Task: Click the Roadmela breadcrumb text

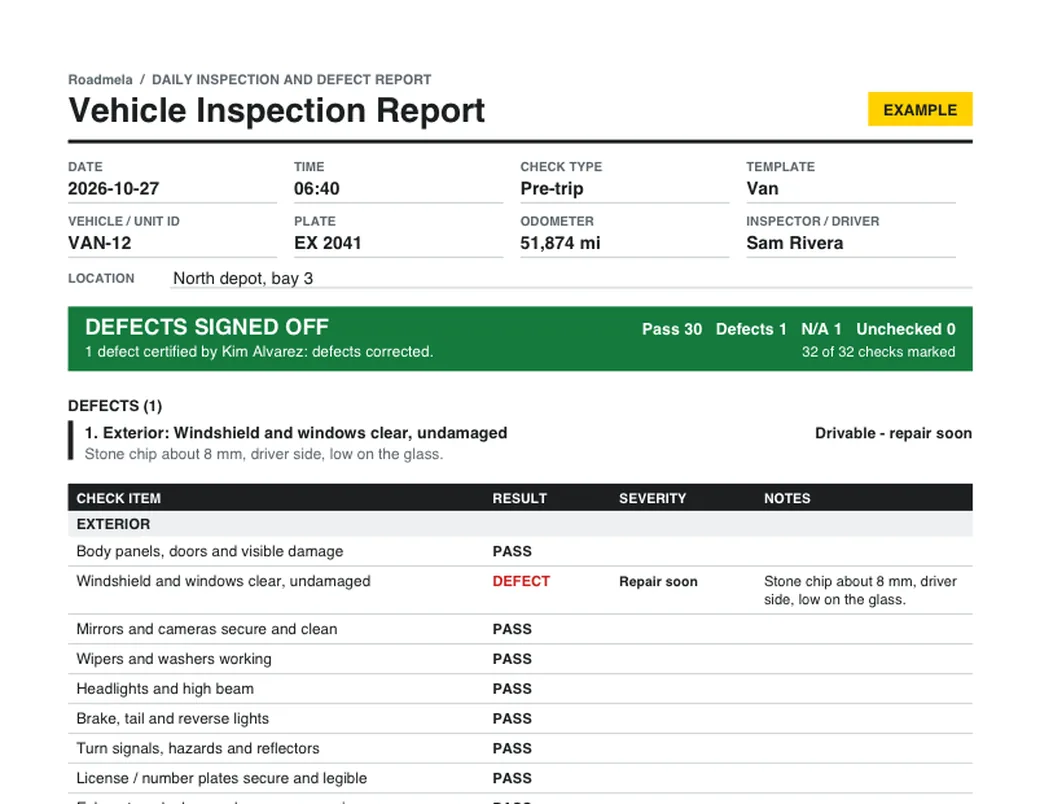Action: pos(100,80)
